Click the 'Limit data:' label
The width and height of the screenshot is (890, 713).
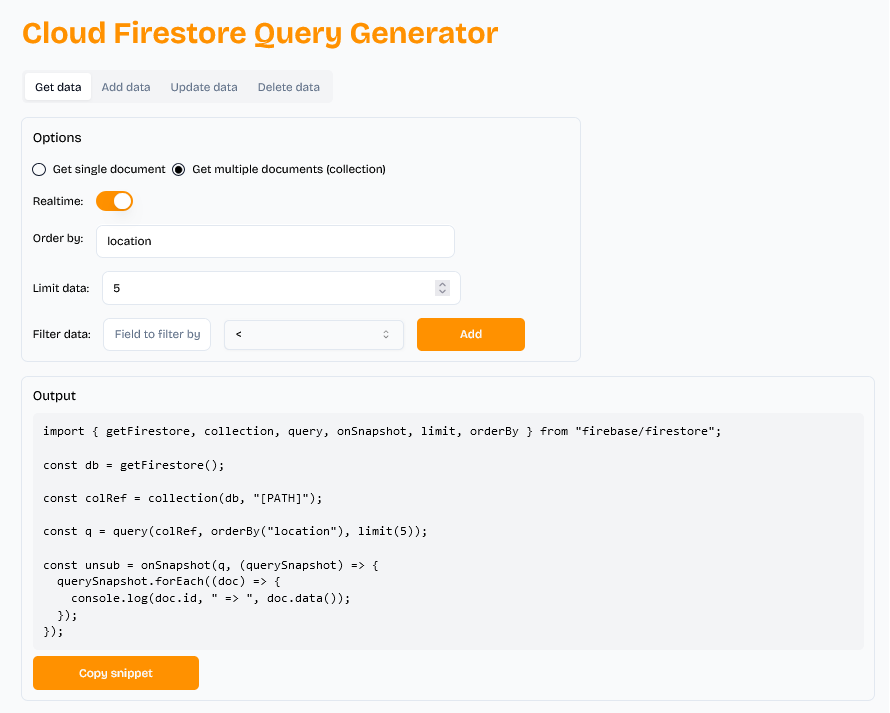pos(61,288)
